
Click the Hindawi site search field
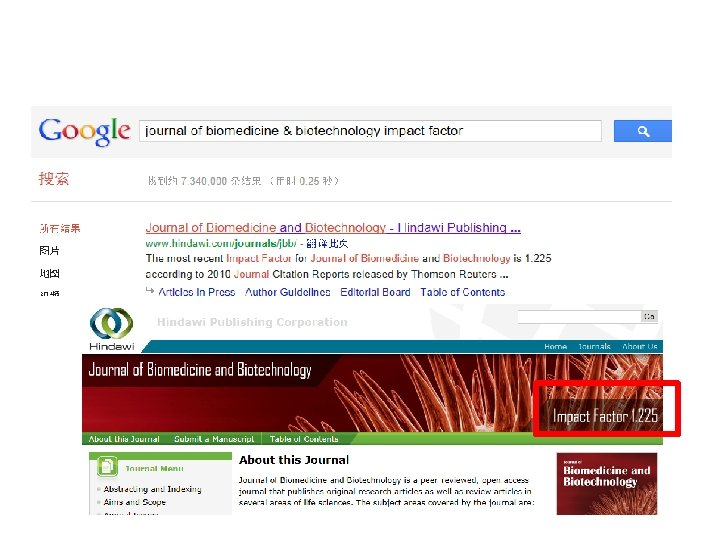(579, 316)
